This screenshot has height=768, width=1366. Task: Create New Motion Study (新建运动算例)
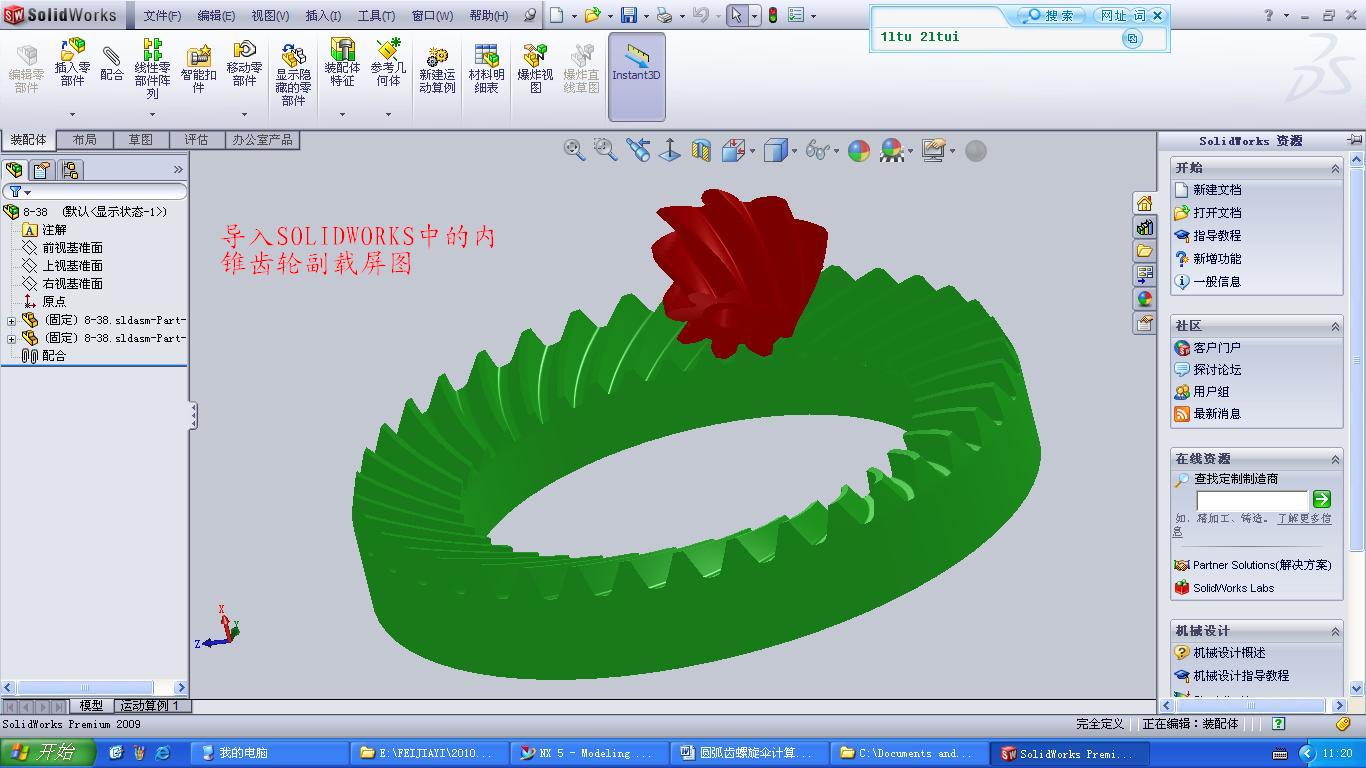point(437,70)
